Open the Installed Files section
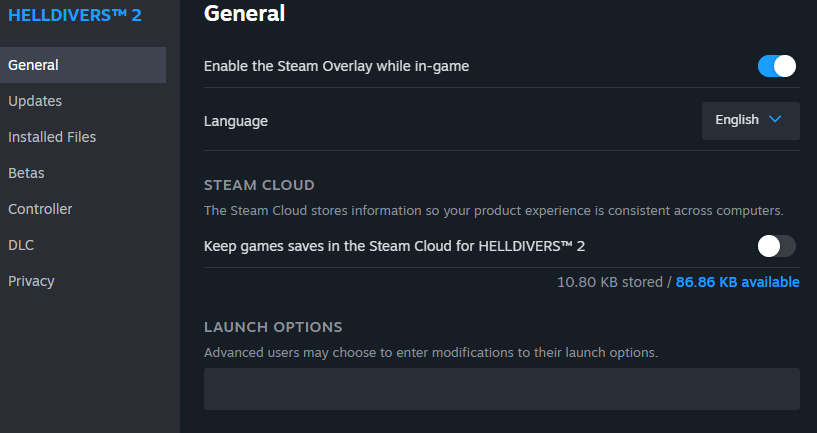 [x=52, y=137]
